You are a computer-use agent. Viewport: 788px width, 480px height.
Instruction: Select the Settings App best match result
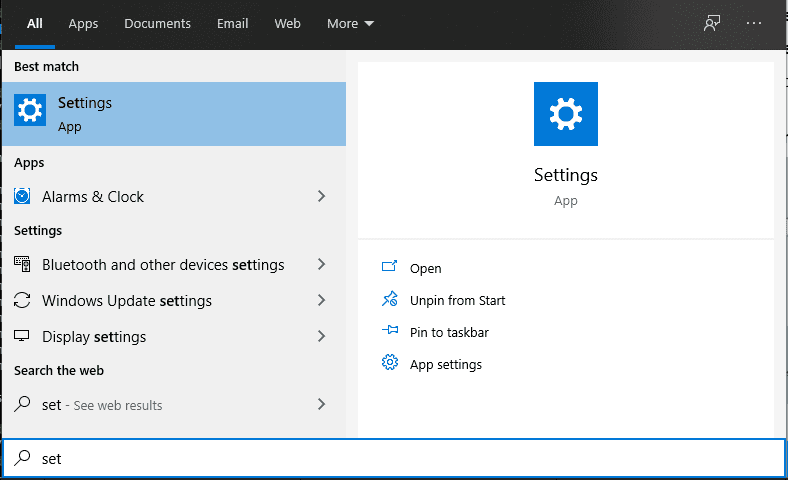(x=174, y=114)
